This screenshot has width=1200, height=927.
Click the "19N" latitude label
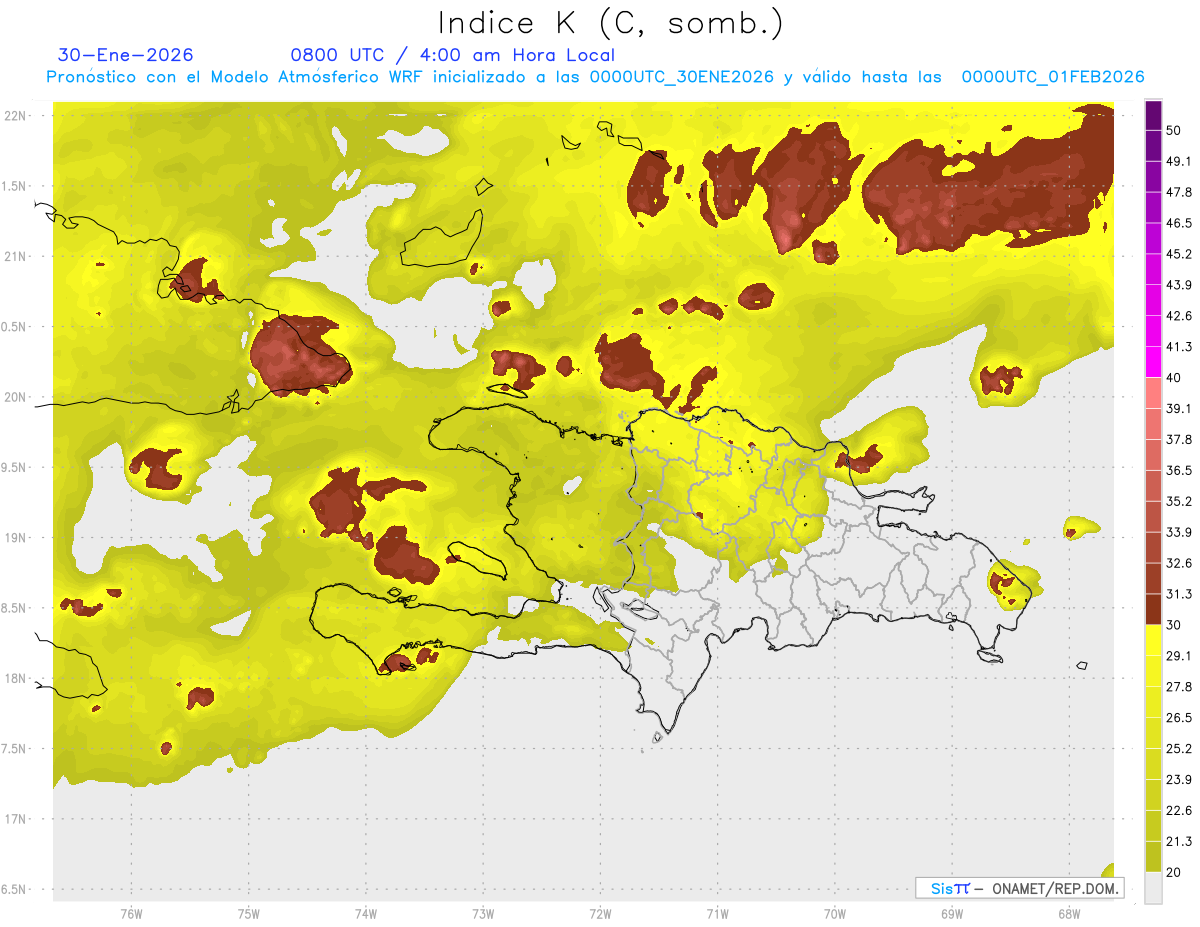point(16,538)
